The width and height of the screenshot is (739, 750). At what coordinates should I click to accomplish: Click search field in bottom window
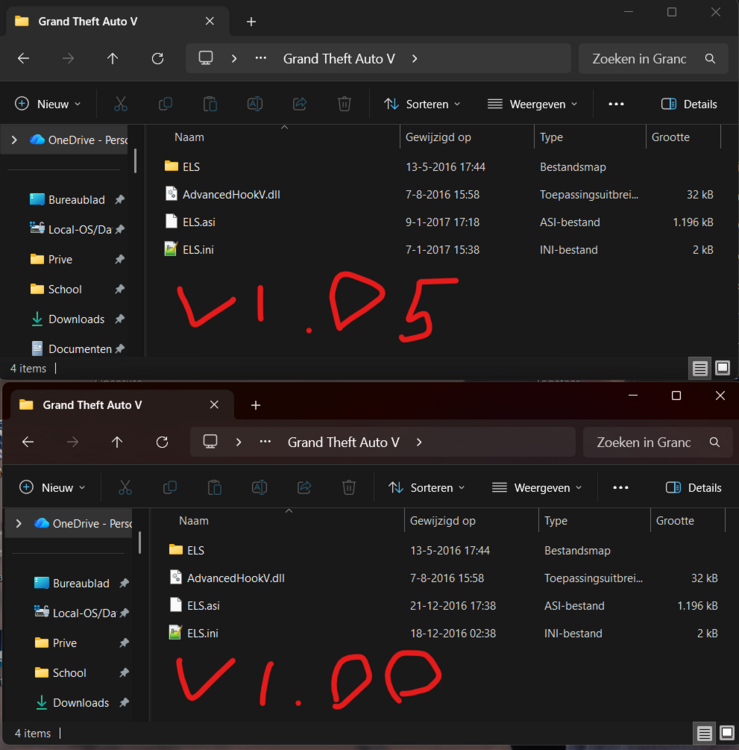tap(657, 442)
